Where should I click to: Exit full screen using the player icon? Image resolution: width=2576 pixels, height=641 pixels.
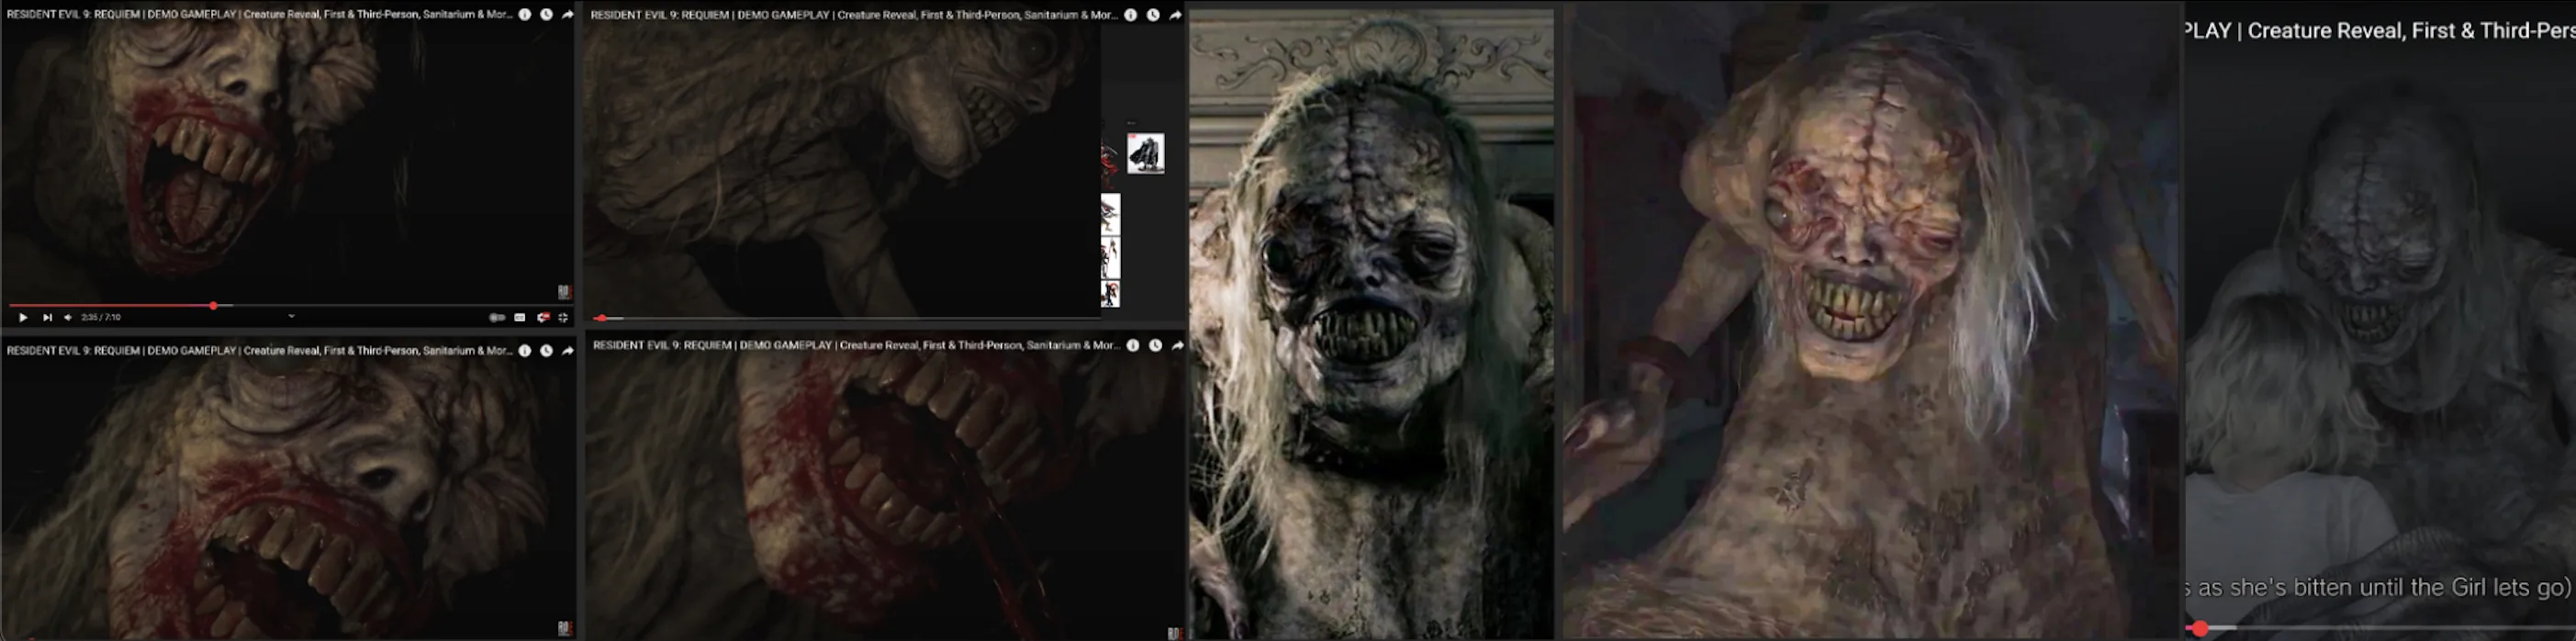[564, 317]
